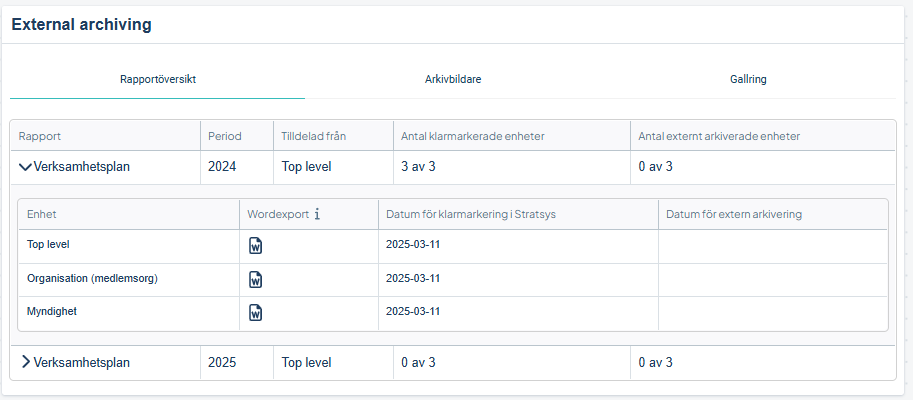The height and width of the screenshot is (400, 913).
Task: Click the Antal externt arkiverade enheter header
Action: (720, 136)
